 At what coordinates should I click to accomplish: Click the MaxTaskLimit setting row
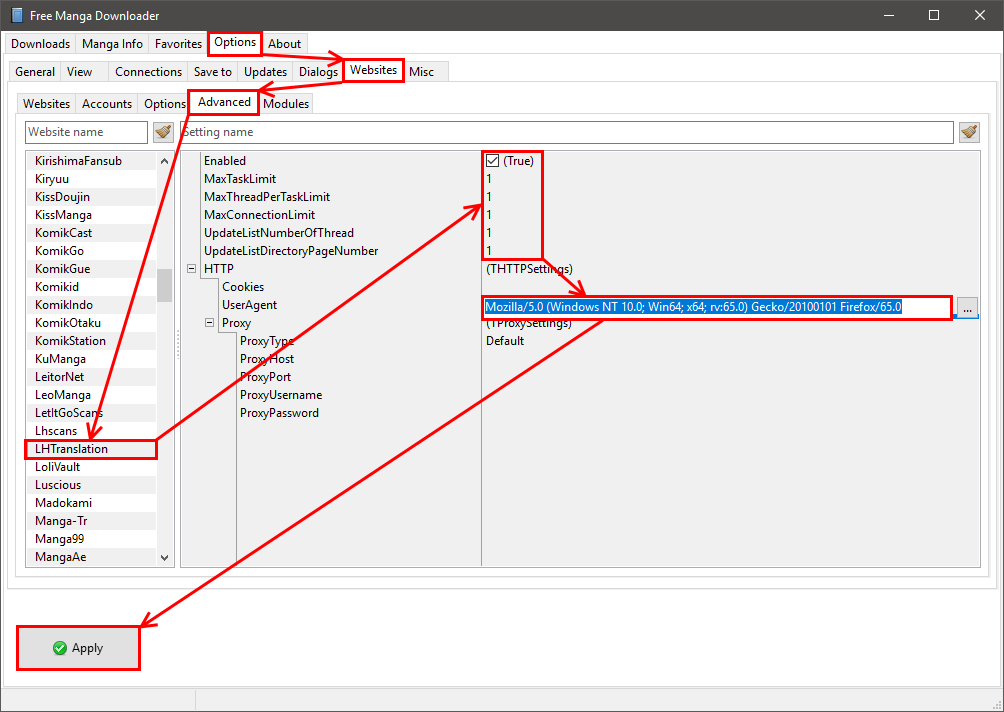(580, 179)
